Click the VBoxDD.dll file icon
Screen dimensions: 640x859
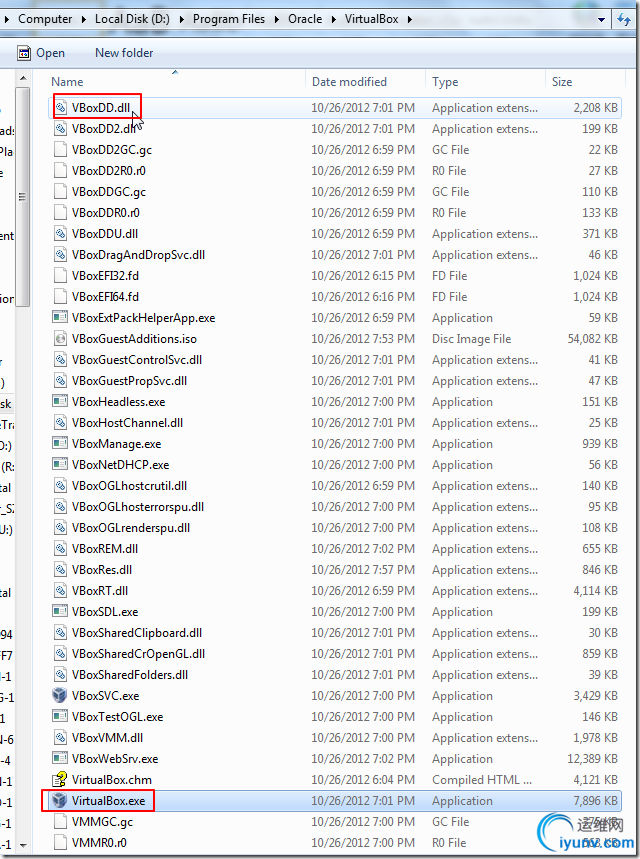click(60, 107)
